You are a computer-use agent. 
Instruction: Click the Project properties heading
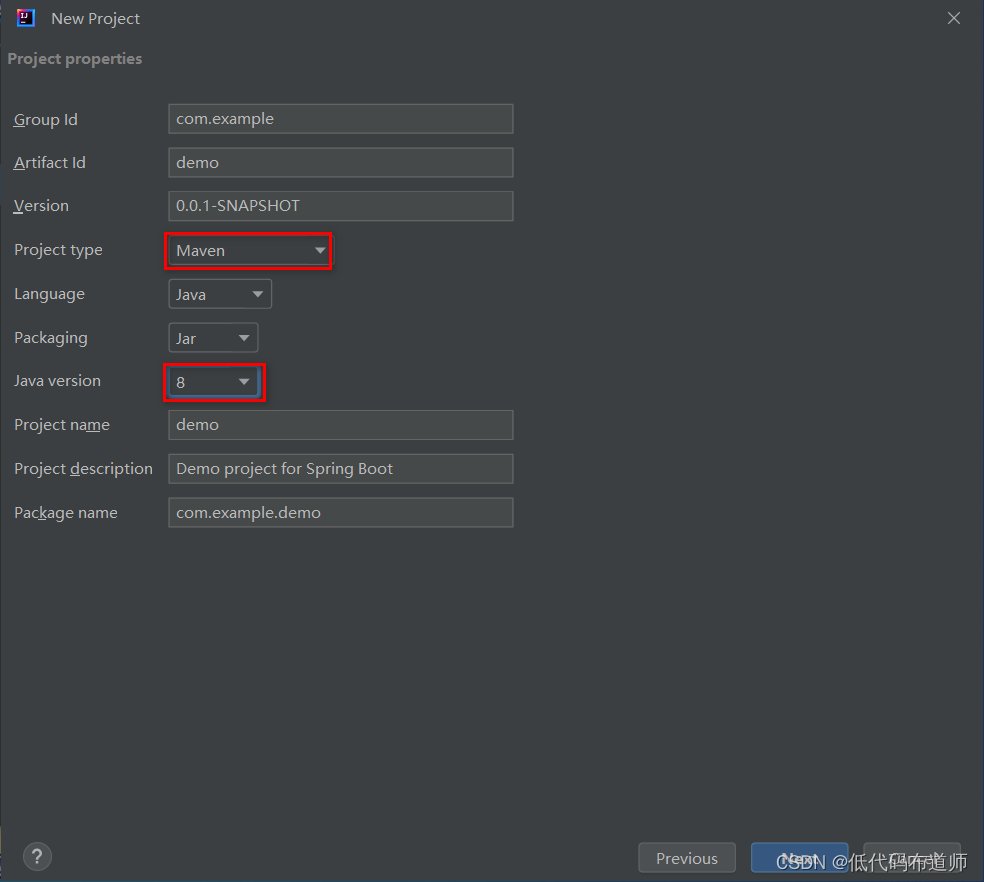[x=75, y=59]
